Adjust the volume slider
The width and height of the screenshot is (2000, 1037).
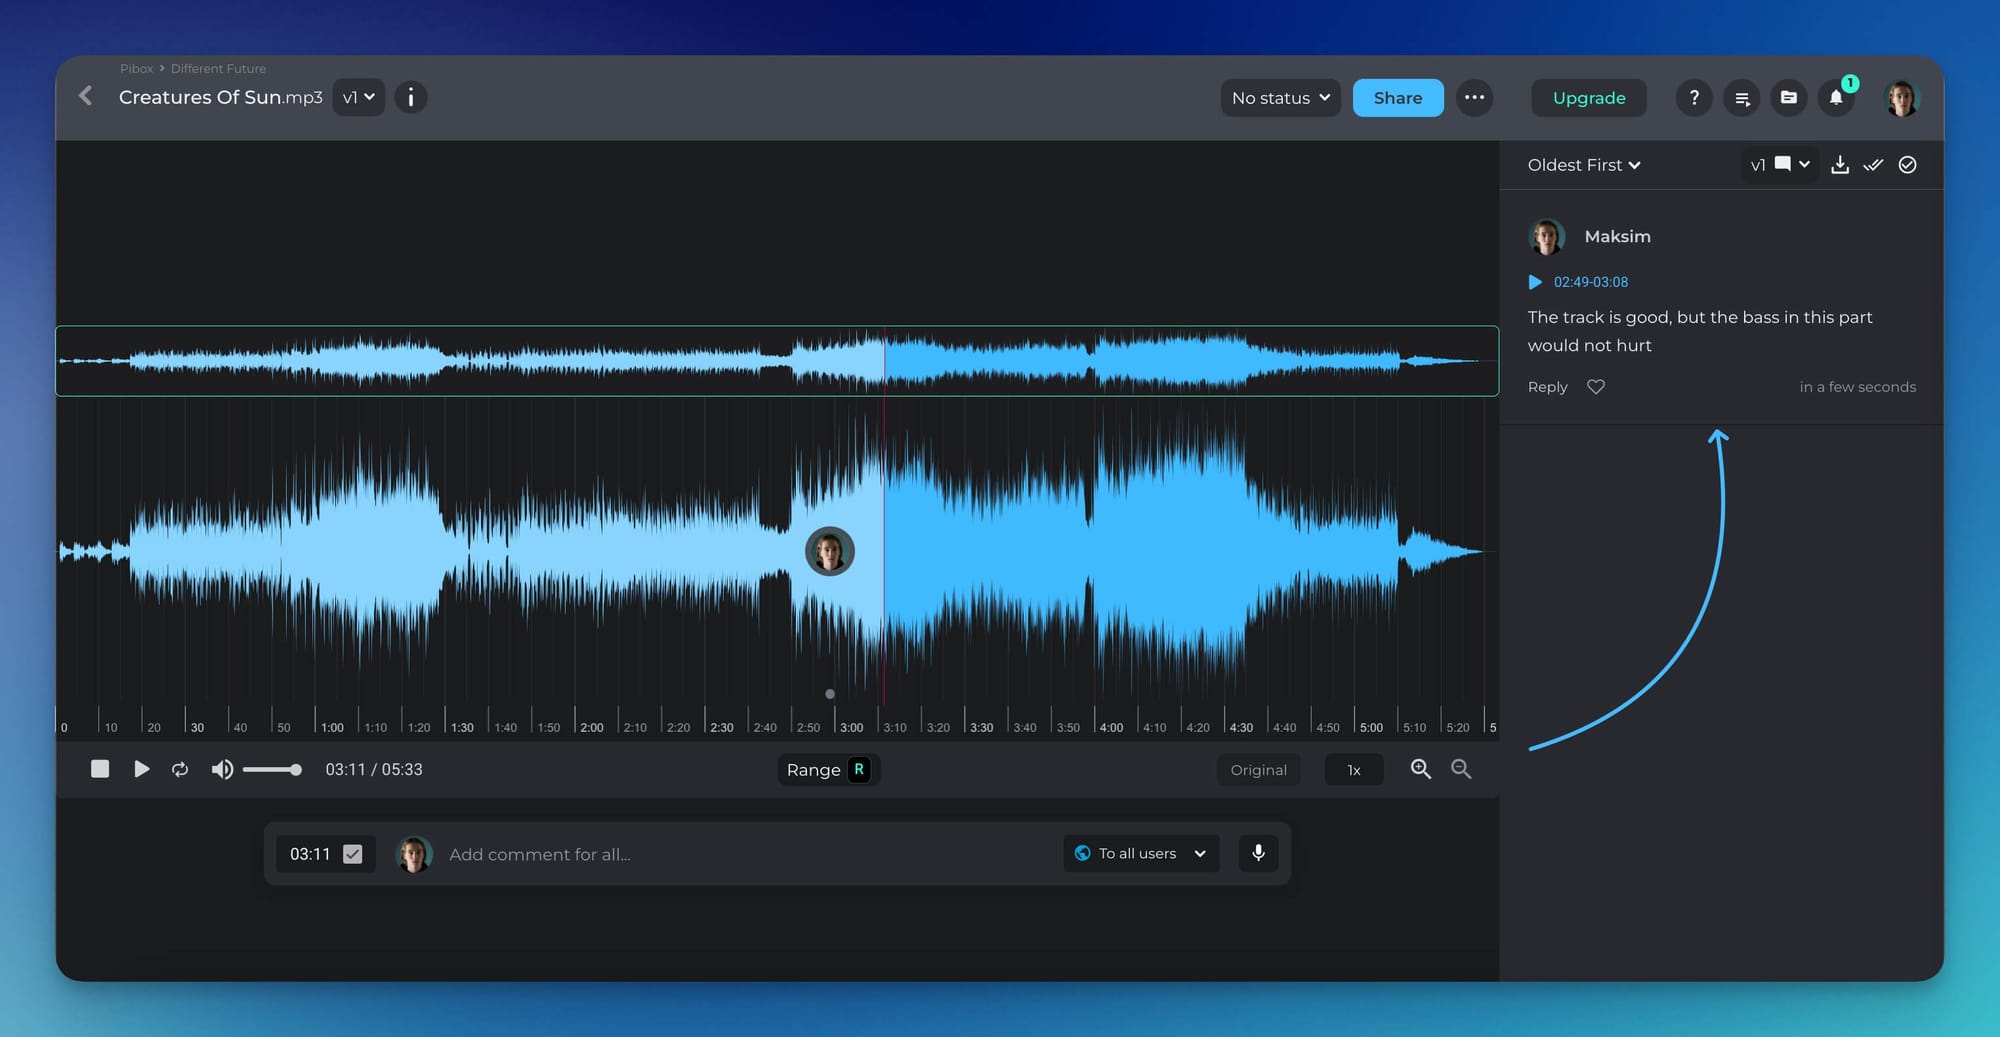270,769
